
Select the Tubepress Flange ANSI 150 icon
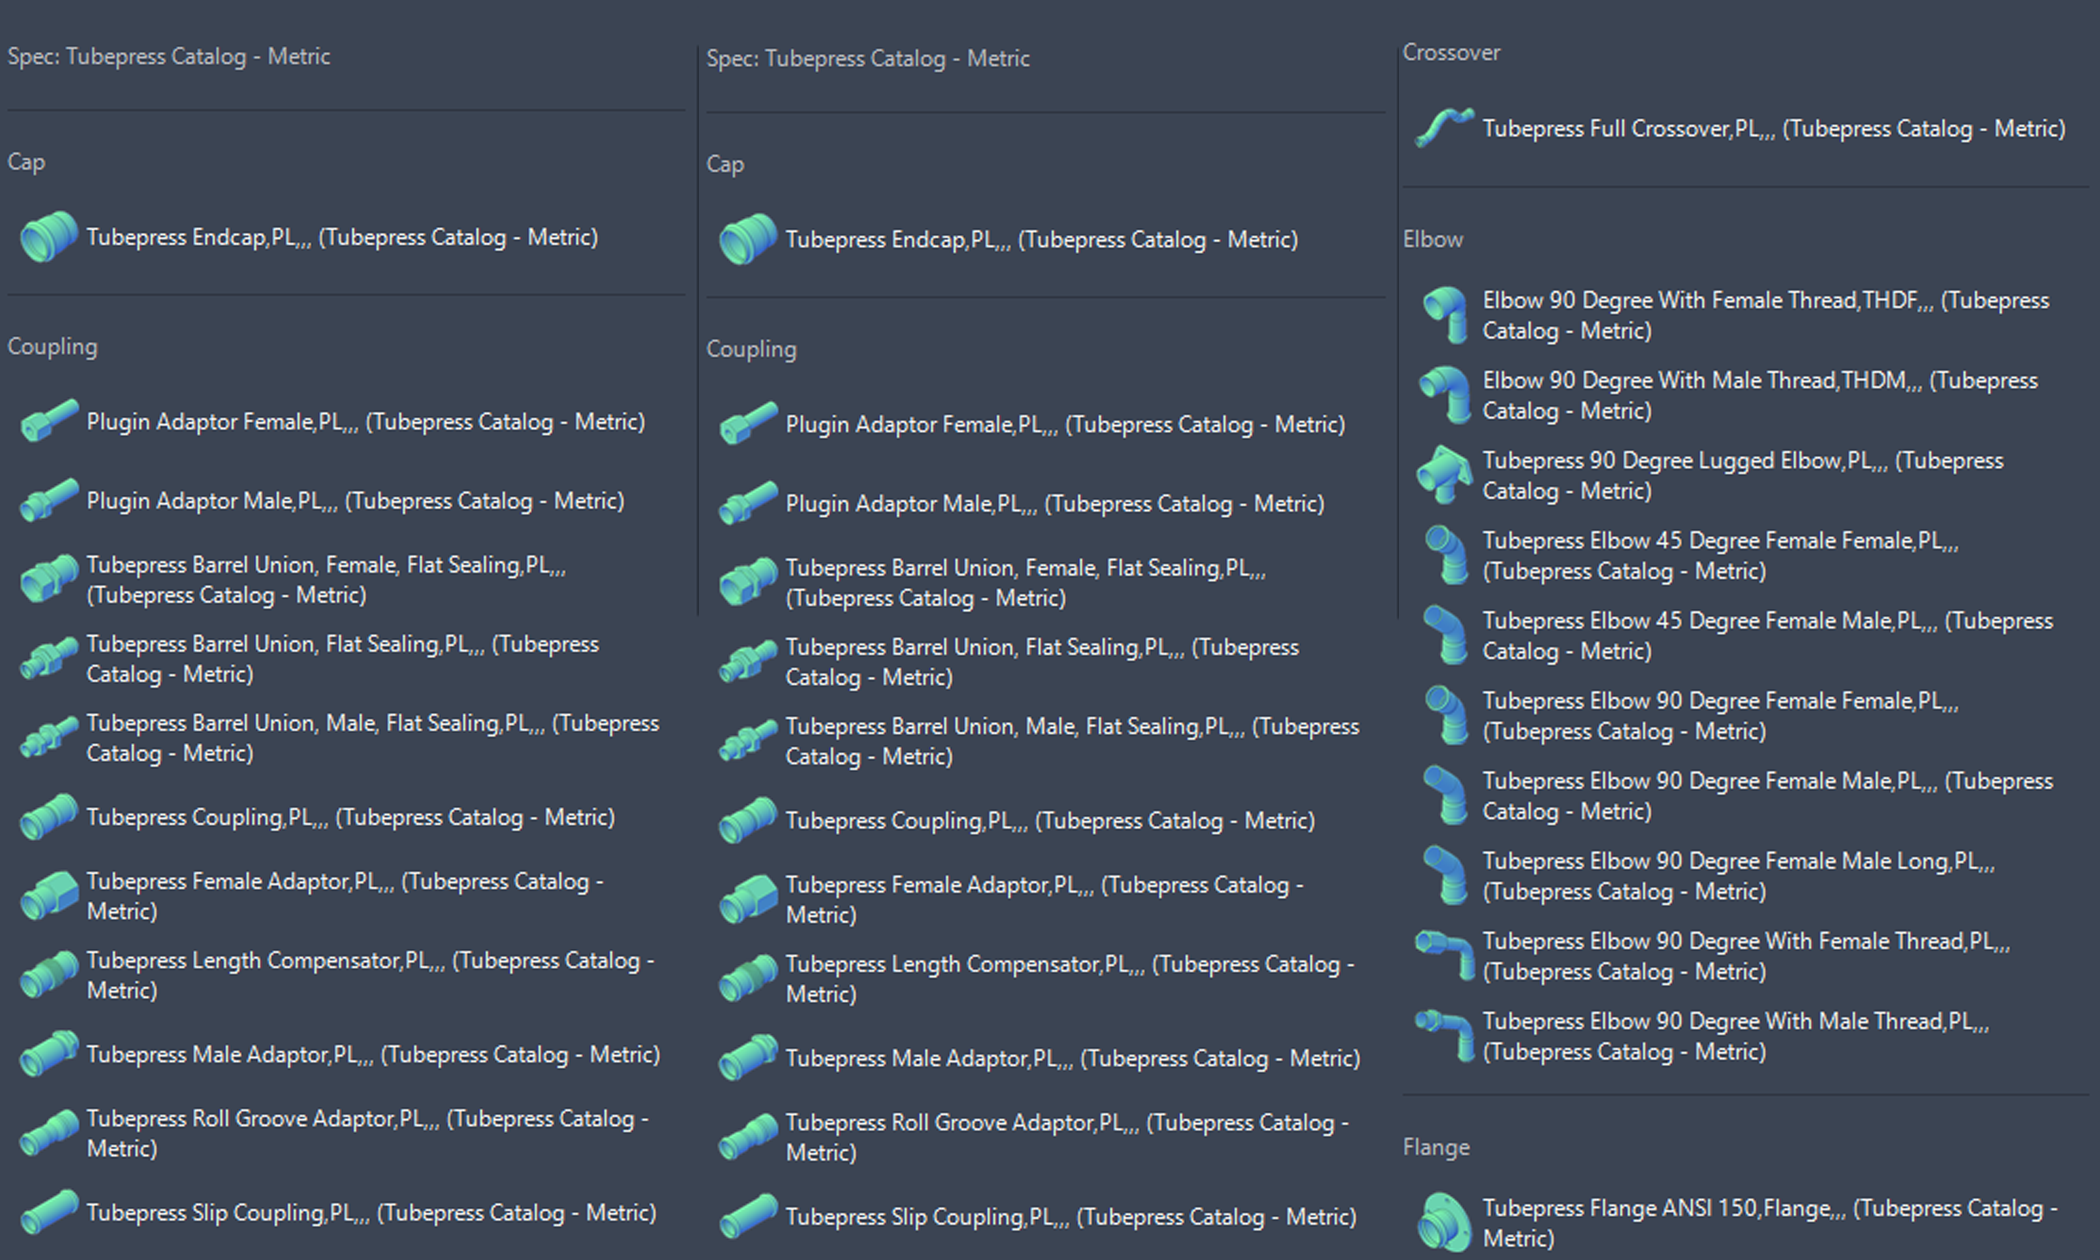coord(1444,1221)
